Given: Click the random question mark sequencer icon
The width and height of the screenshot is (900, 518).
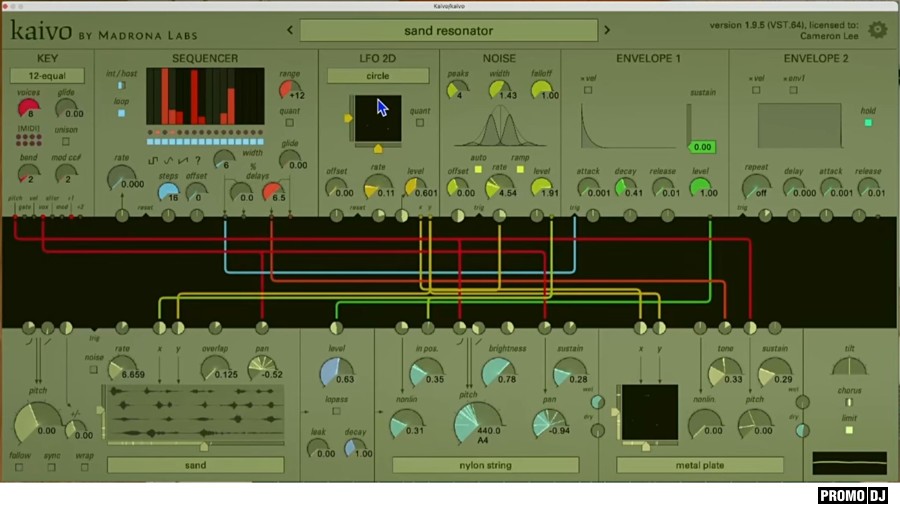Looking at the screenshot, I should click(x=196, y=160).
